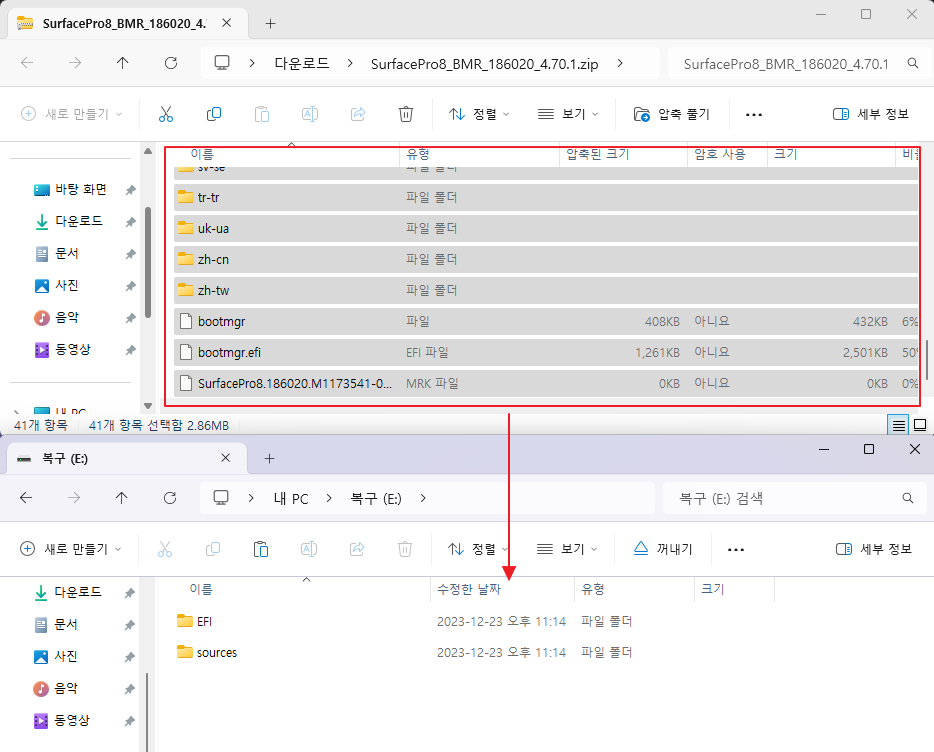Viewport: 934px width, 752px height.
Task: Toggle 세부 정보 pane in zip window
Action: [x=870, y=114]
